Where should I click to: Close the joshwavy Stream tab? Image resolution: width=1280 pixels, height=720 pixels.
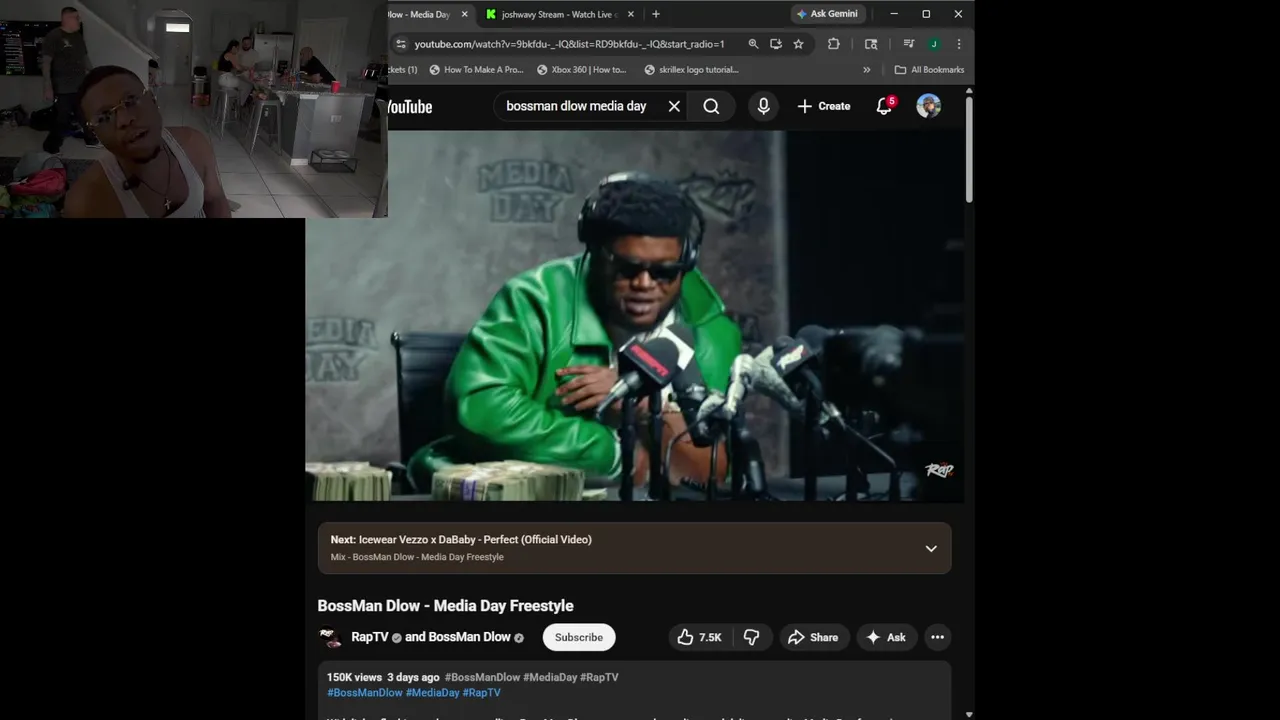point(631,14)
